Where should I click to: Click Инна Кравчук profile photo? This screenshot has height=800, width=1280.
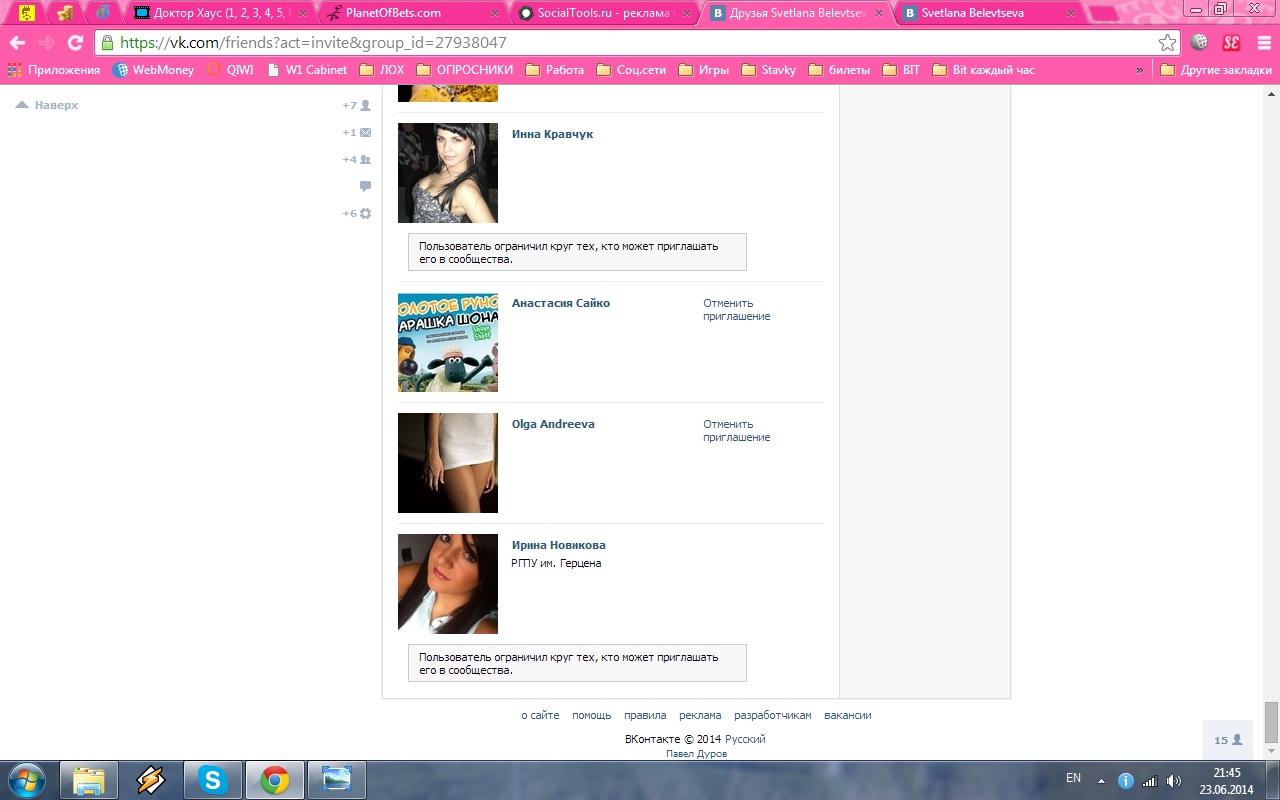pos(448,173)
